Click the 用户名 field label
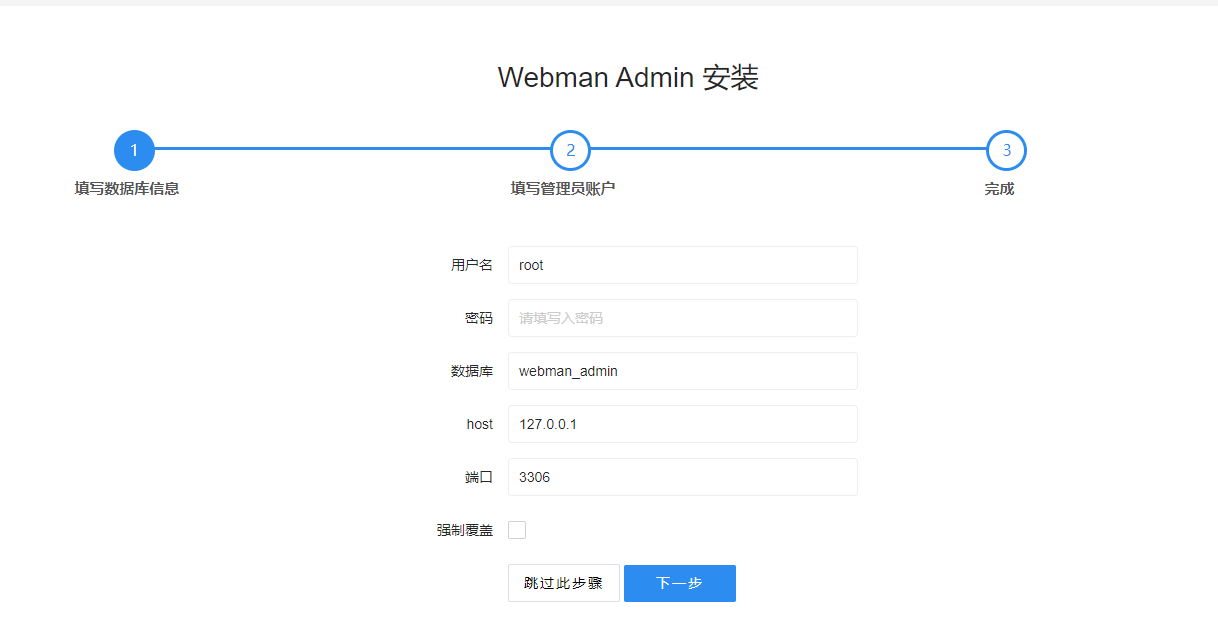Viewport: 1218px width, 639px height. point(472,265)
